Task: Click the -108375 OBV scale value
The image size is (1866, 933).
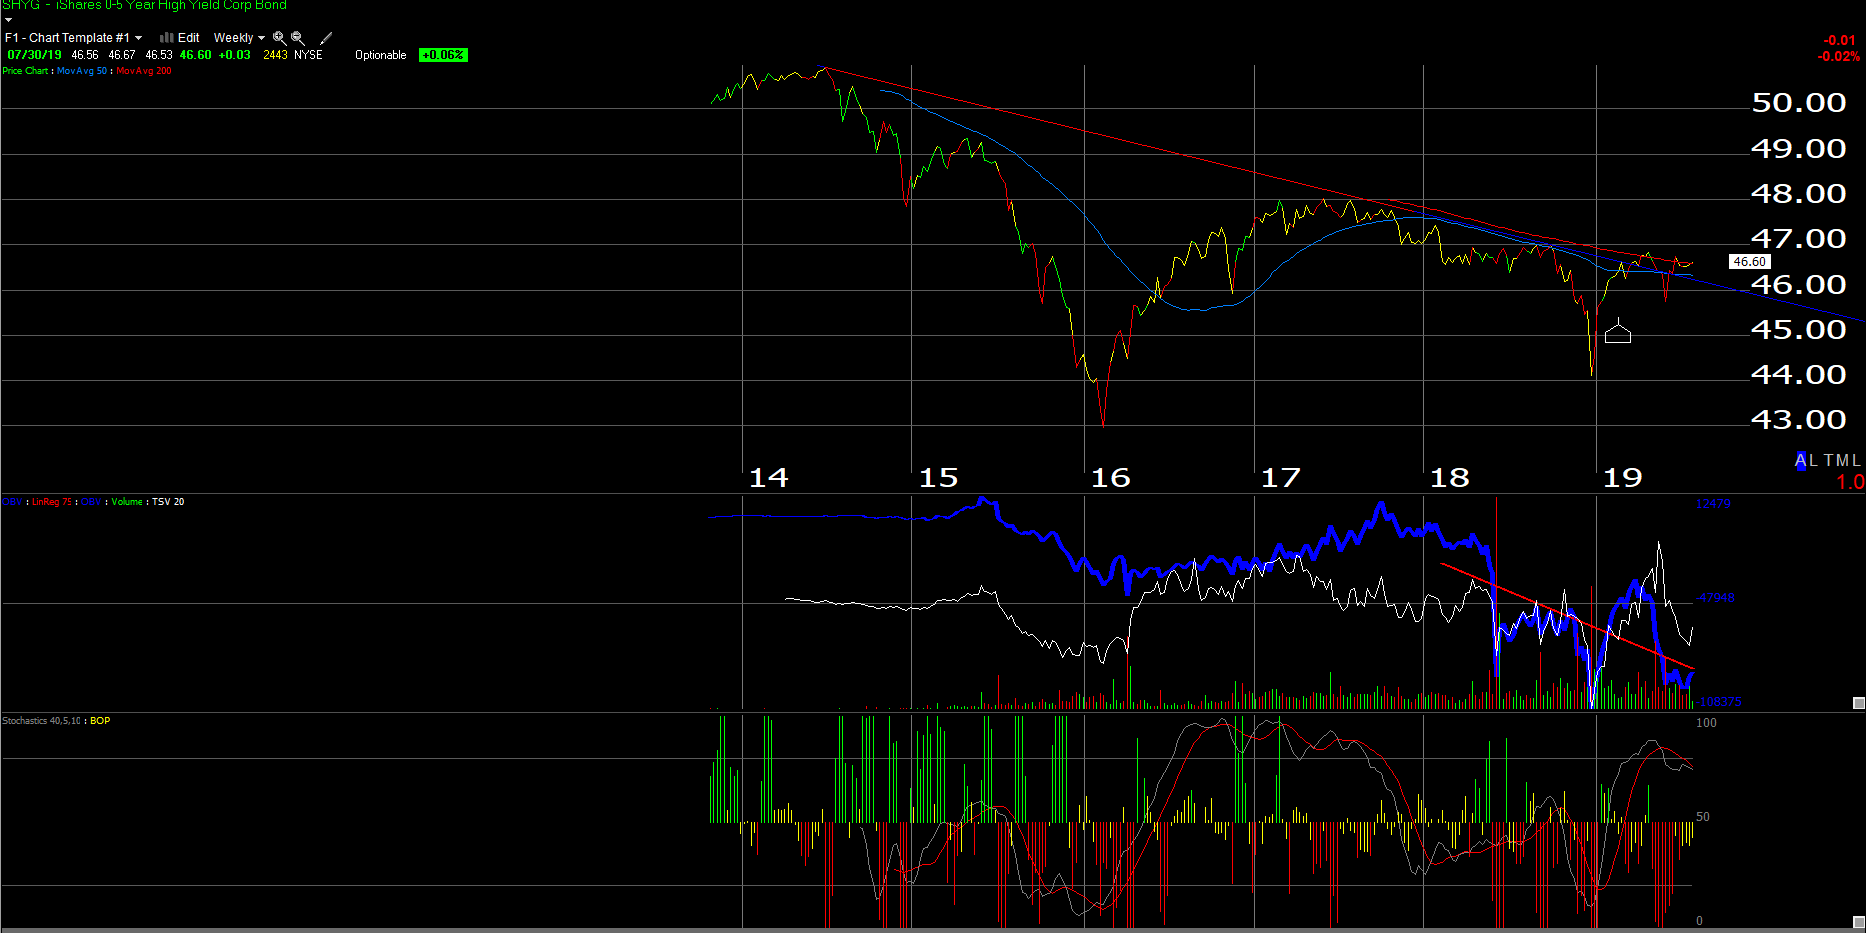Action: pos(1718,702)
